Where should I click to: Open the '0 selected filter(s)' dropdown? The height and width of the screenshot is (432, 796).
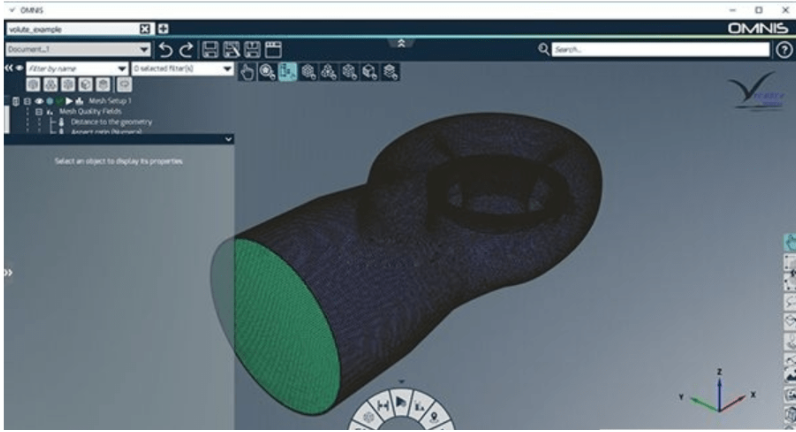click(227, 68)
